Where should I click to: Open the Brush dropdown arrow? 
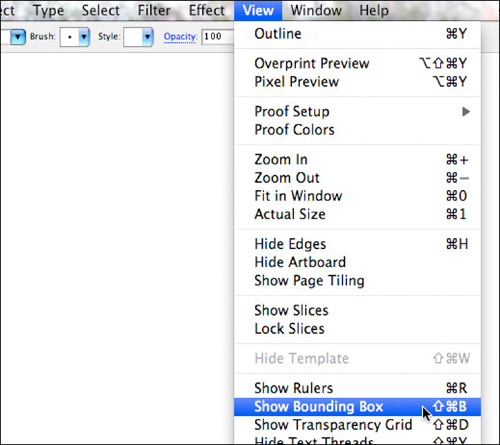[84, 37]
